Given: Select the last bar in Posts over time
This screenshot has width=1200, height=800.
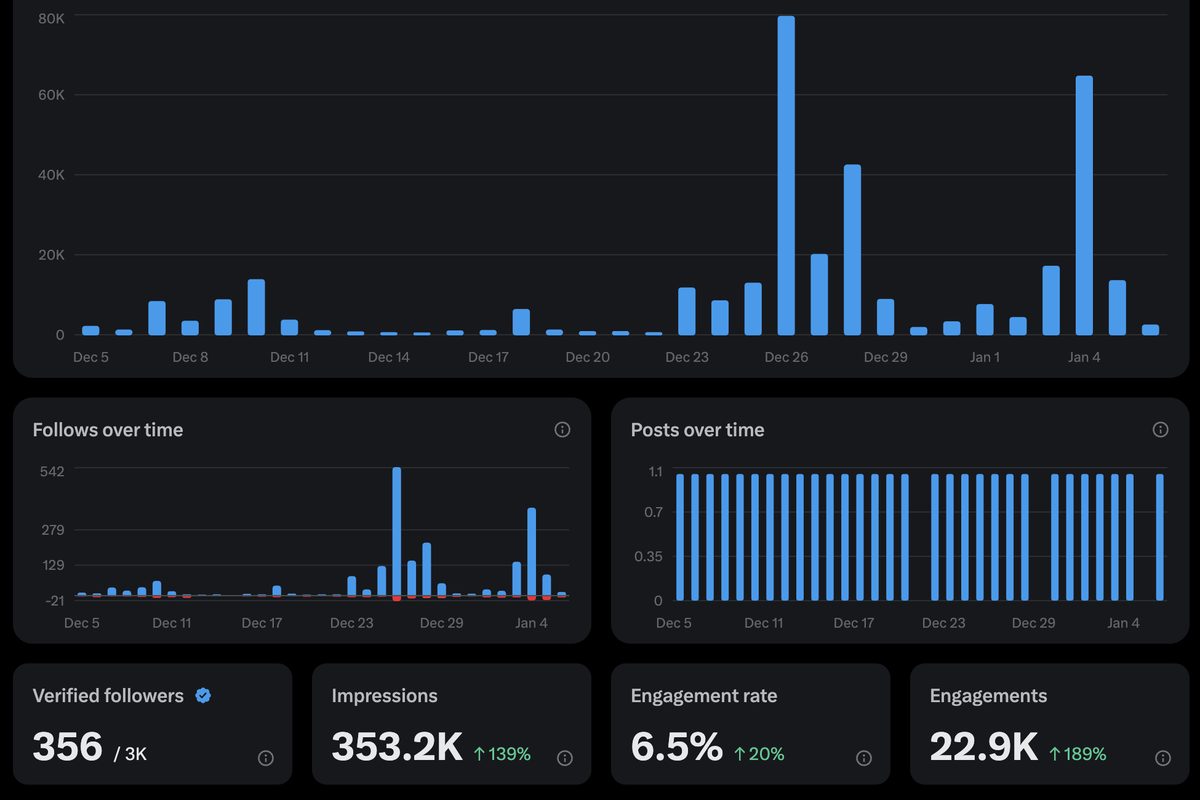Looking at the screenshot, I should pos(1160,537).
